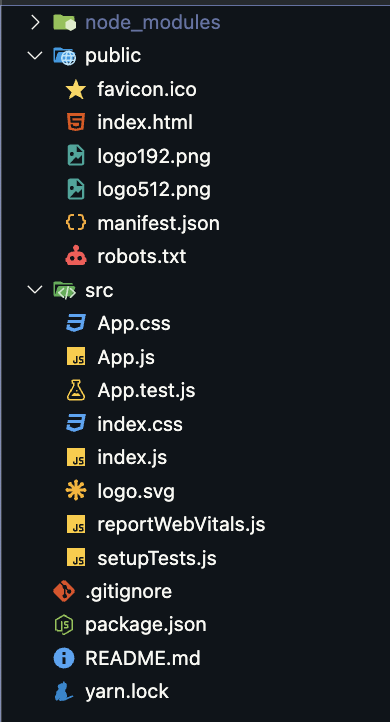Select the node_modules folder name

pyautogui.click(x=153, y=22)
